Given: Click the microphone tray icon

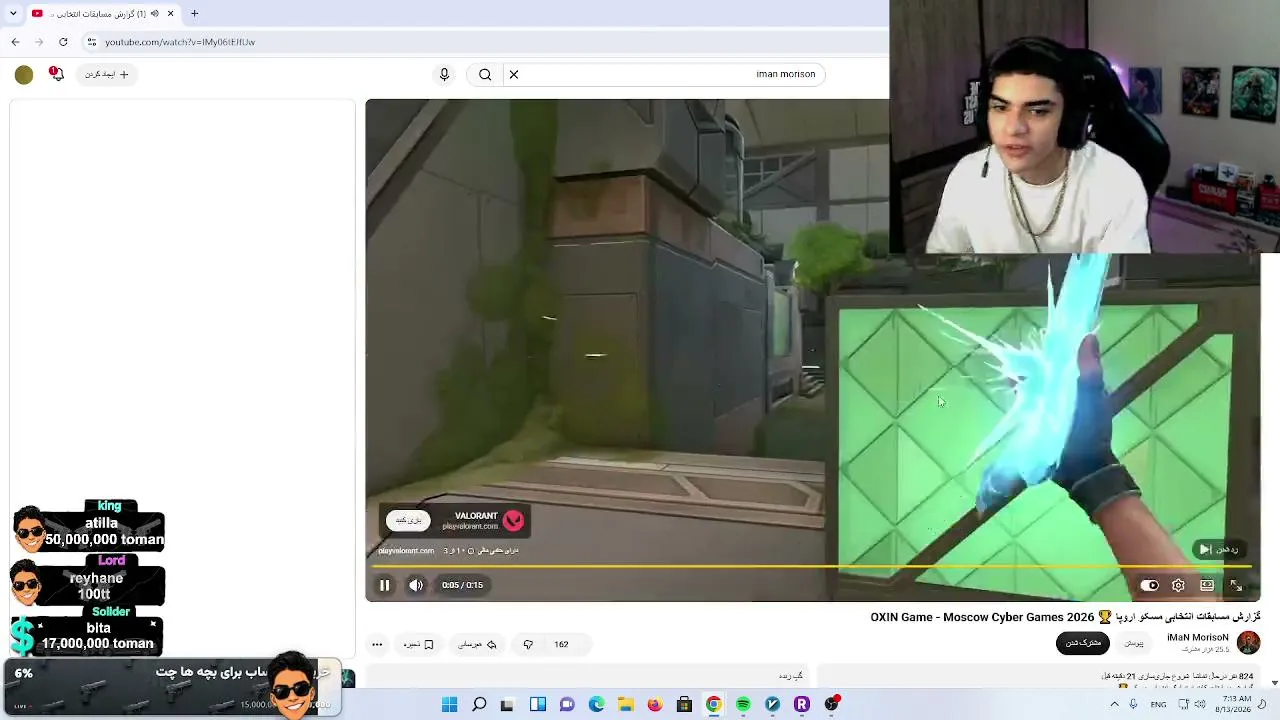Looking at the screenshot, I should [1133, 705].
